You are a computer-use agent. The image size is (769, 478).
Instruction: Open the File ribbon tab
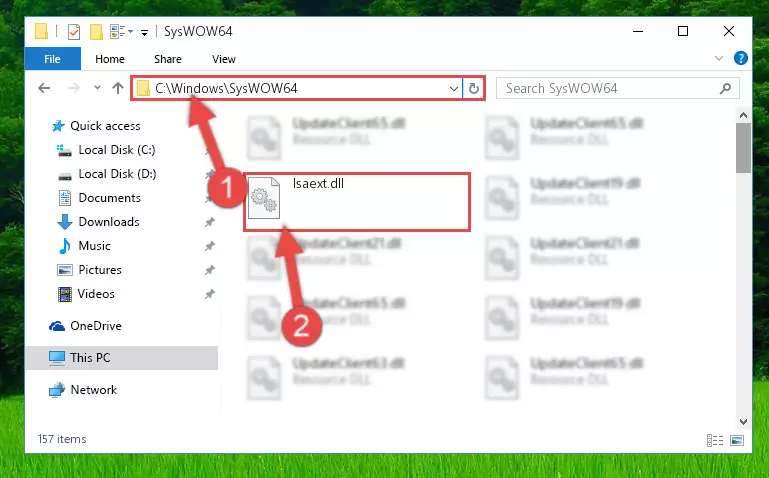point(52,59)
